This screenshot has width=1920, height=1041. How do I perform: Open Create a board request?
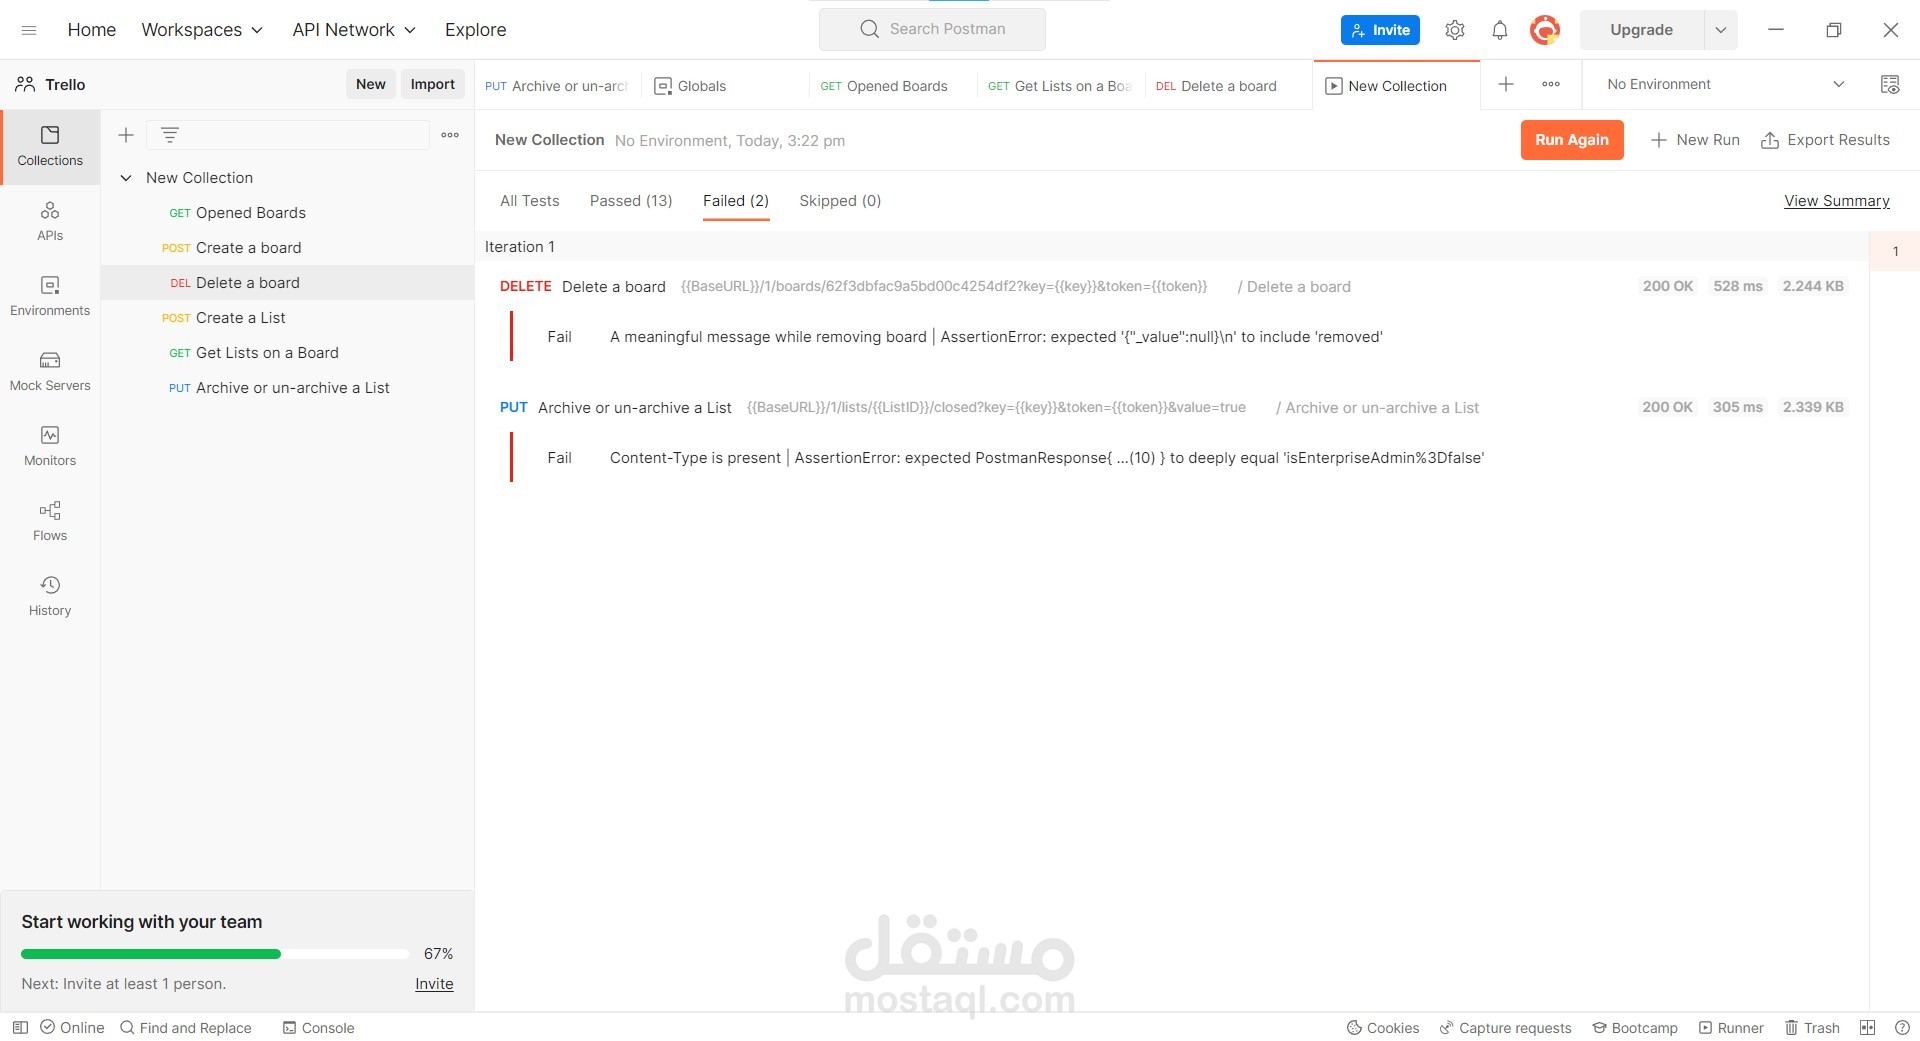[288, 248]
